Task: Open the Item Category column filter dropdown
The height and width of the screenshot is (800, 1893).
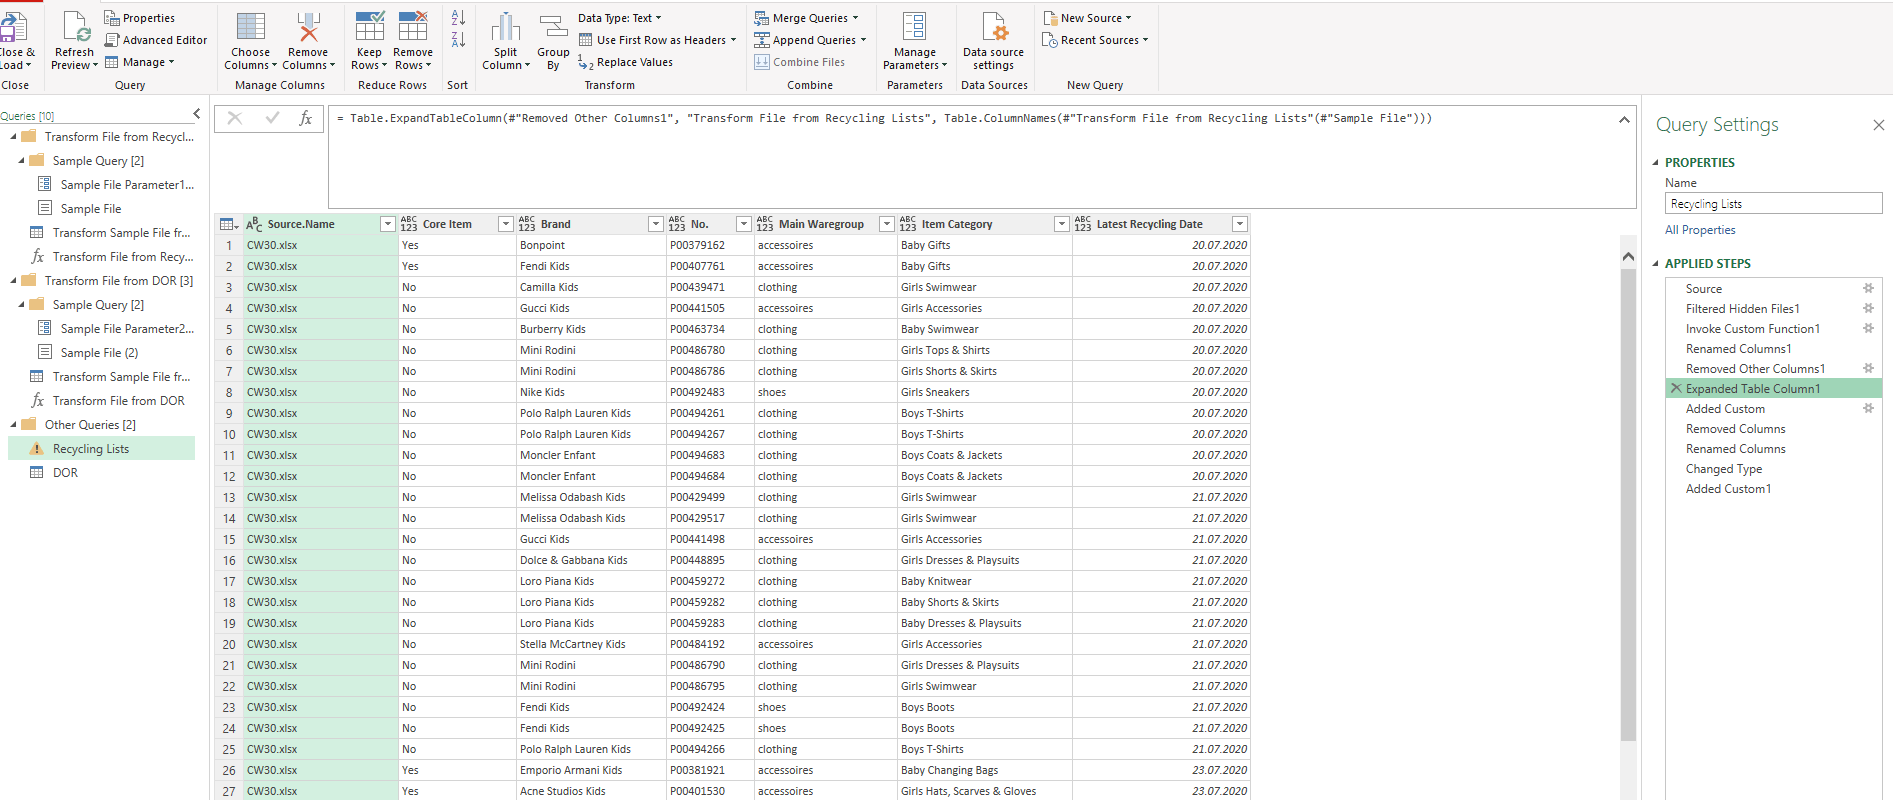Action: coord(1061,224)
